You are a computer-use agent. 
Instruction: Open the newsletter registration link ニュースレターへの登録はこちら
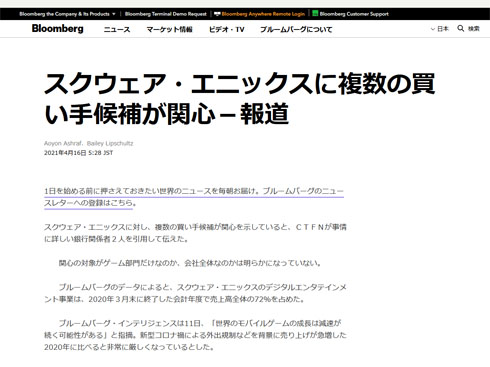[194, 197]
